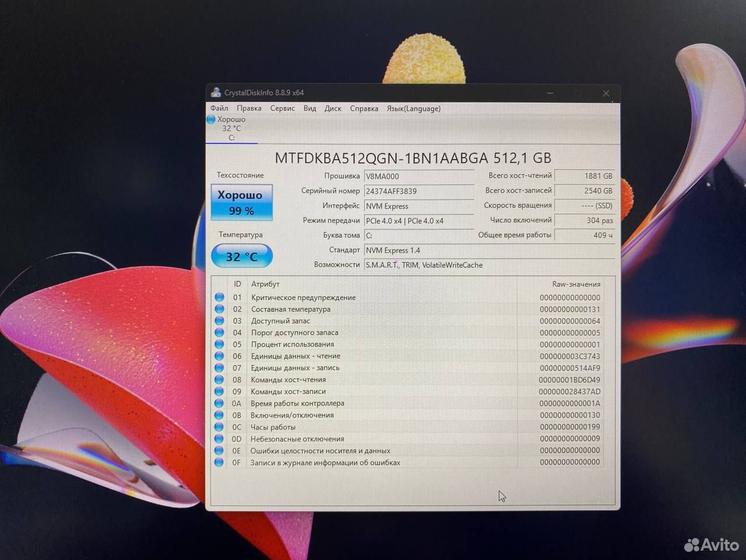This screenshot has width=746, height=560.
Task: Click the Стандарт field NVM Express 1.4
Action: tap(489, 250)
